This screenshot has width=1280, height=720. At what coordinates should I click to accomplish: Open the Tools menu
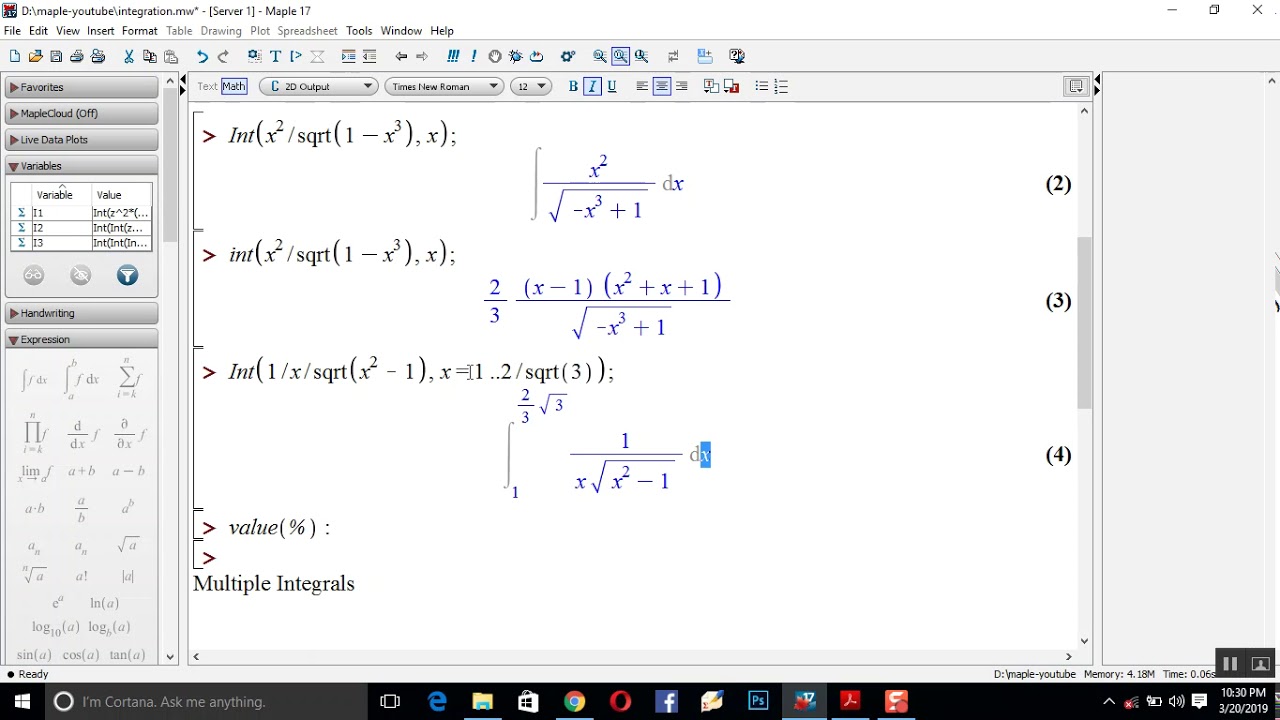pyautogui.click(x=359, y=31)
